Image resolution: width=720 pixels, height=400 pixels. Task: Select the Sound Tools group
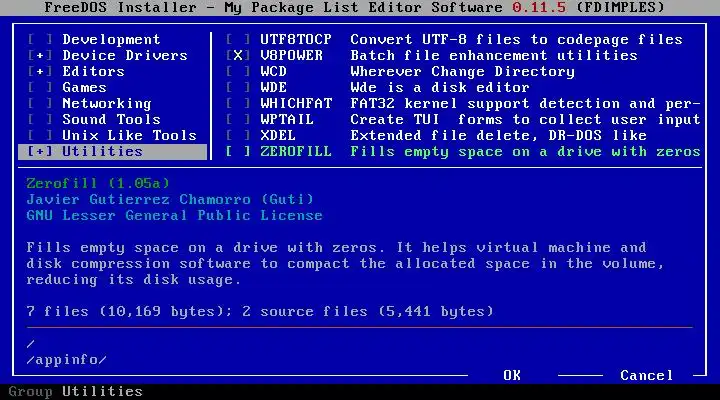(x=112, y=119)
